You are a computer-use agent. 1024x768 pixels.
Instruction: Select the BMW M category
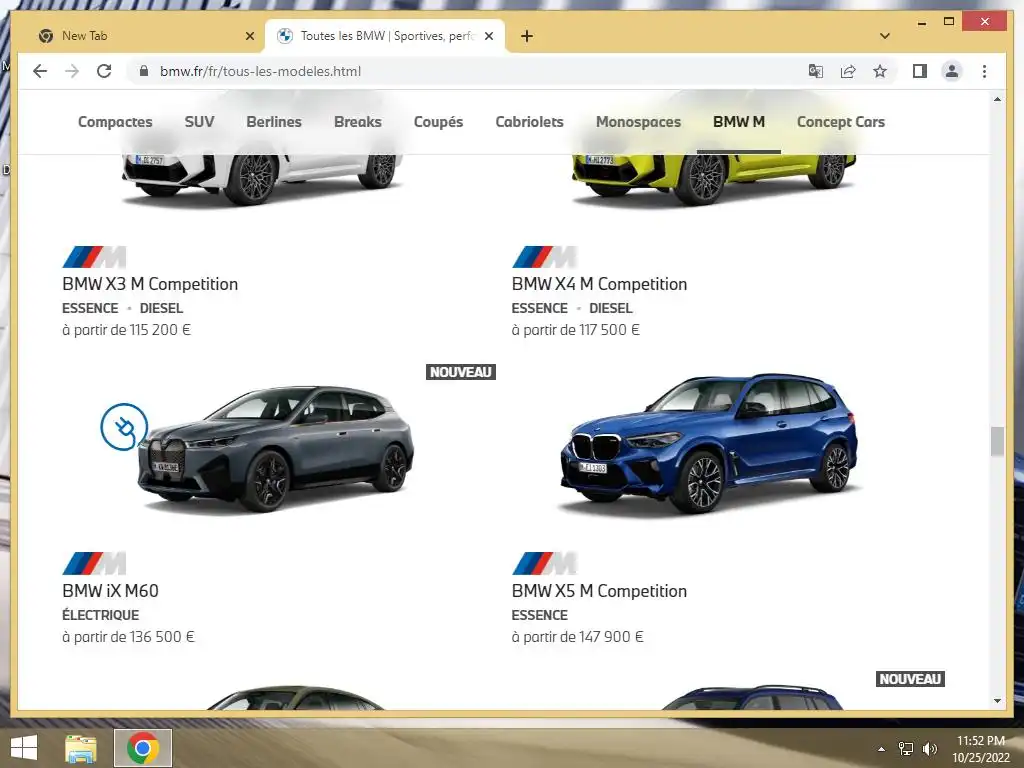739,122
